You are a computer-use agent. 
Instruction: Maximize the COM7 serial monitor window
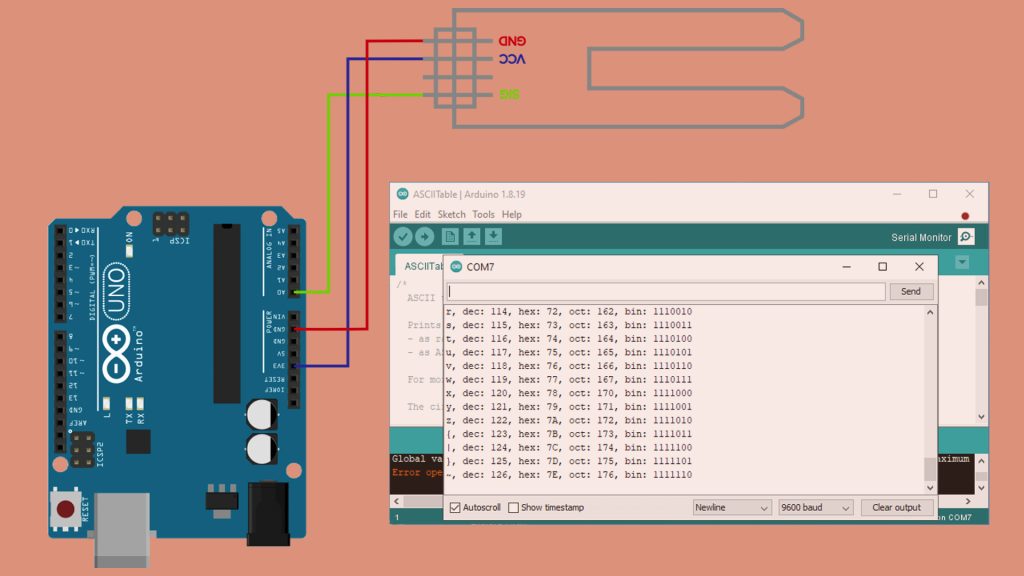882,266
